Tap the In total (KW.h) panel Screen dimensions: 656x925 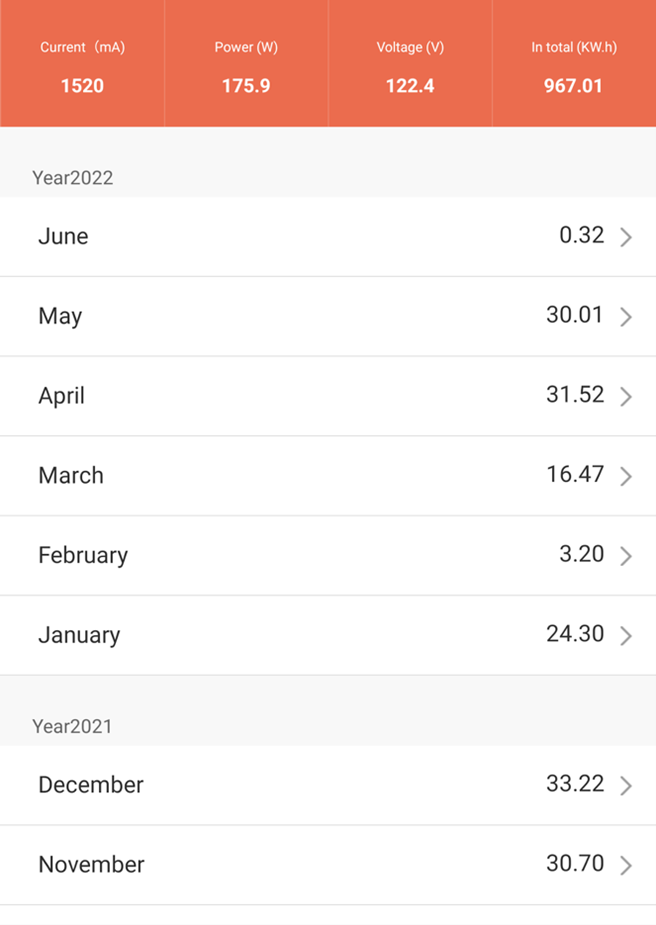click(574, 63)
